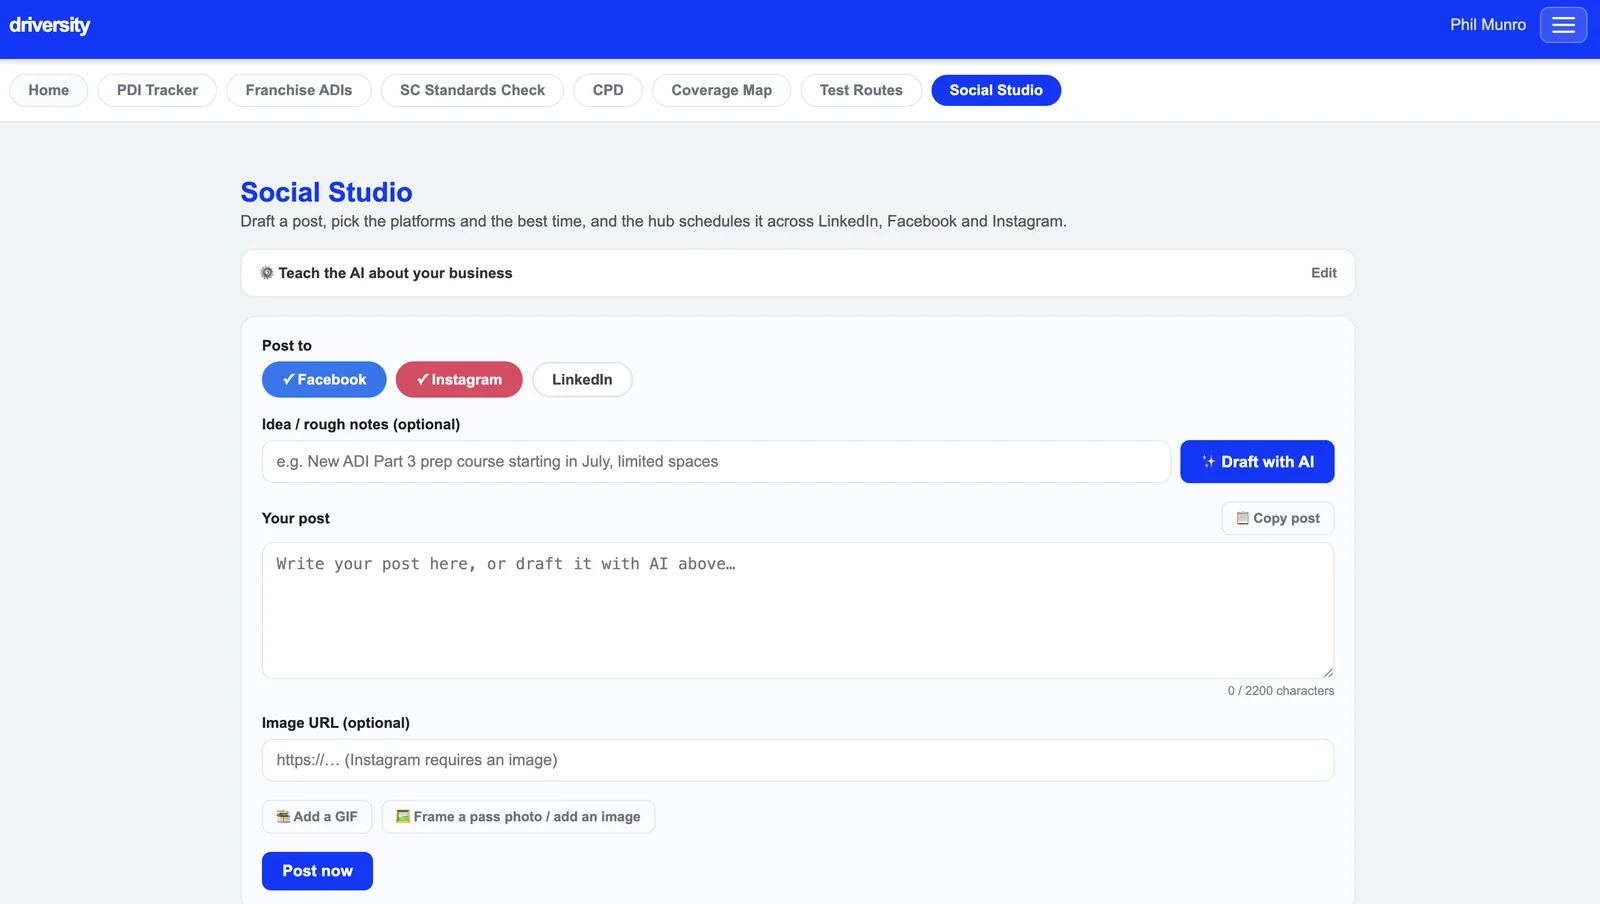Click the post textarea resize handle
The height and width of the screenshot is (904, 1600).
[x=1328, y=672]
